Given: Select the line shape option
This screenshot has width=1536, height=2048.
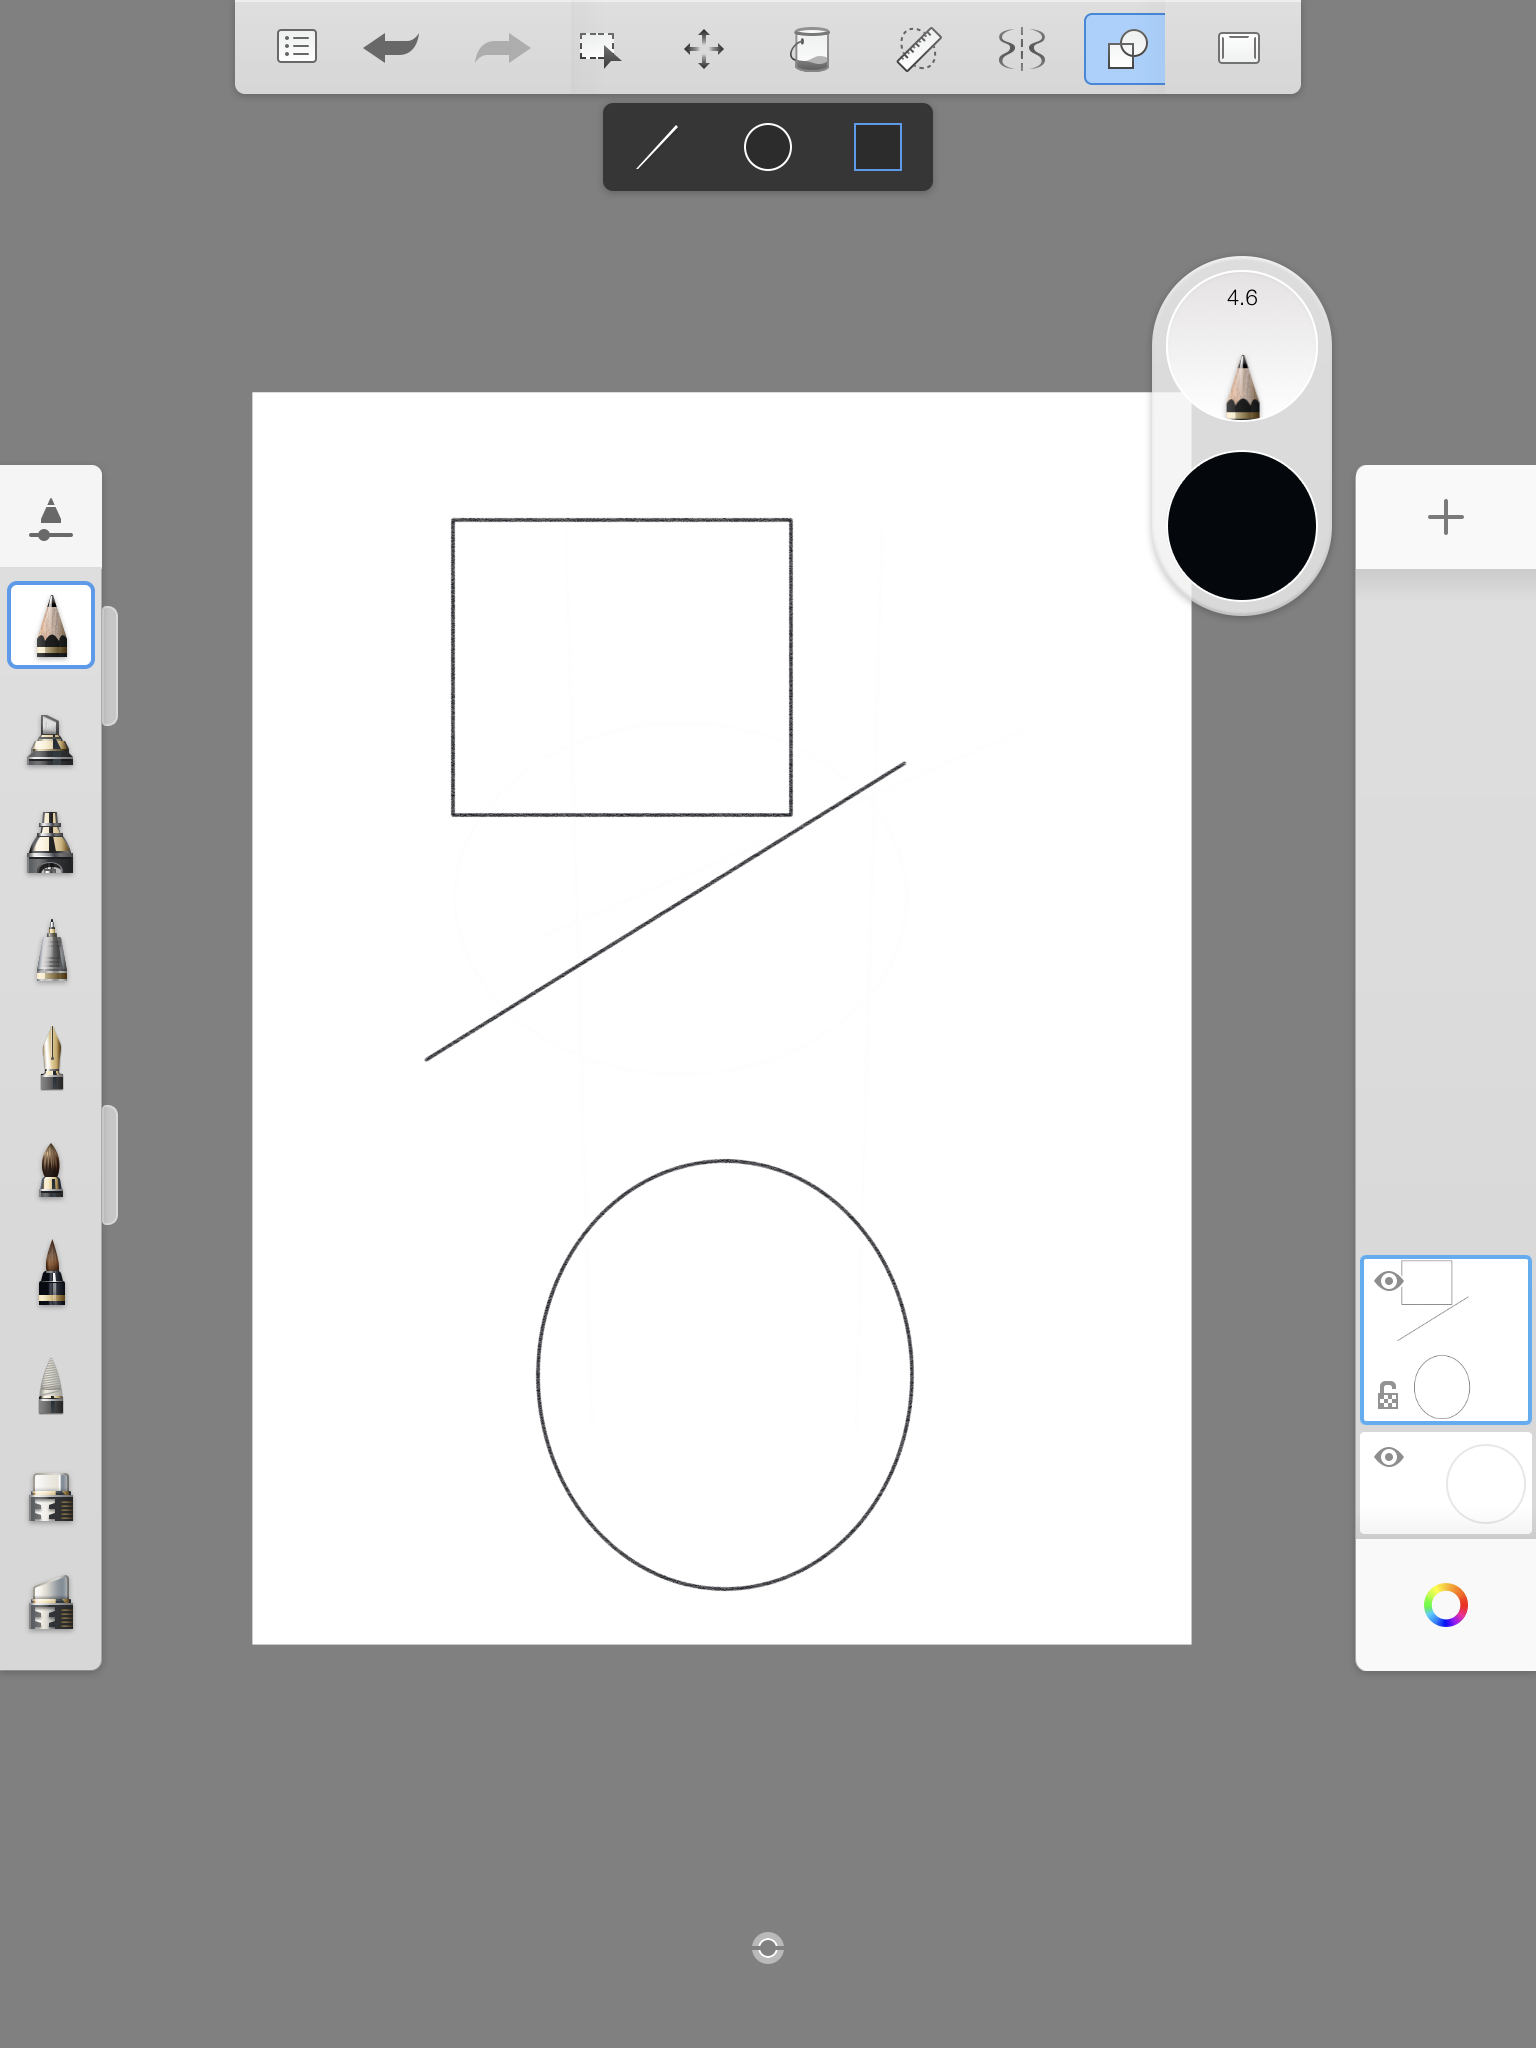Looking at the screenshot, I should coord(657,147).
